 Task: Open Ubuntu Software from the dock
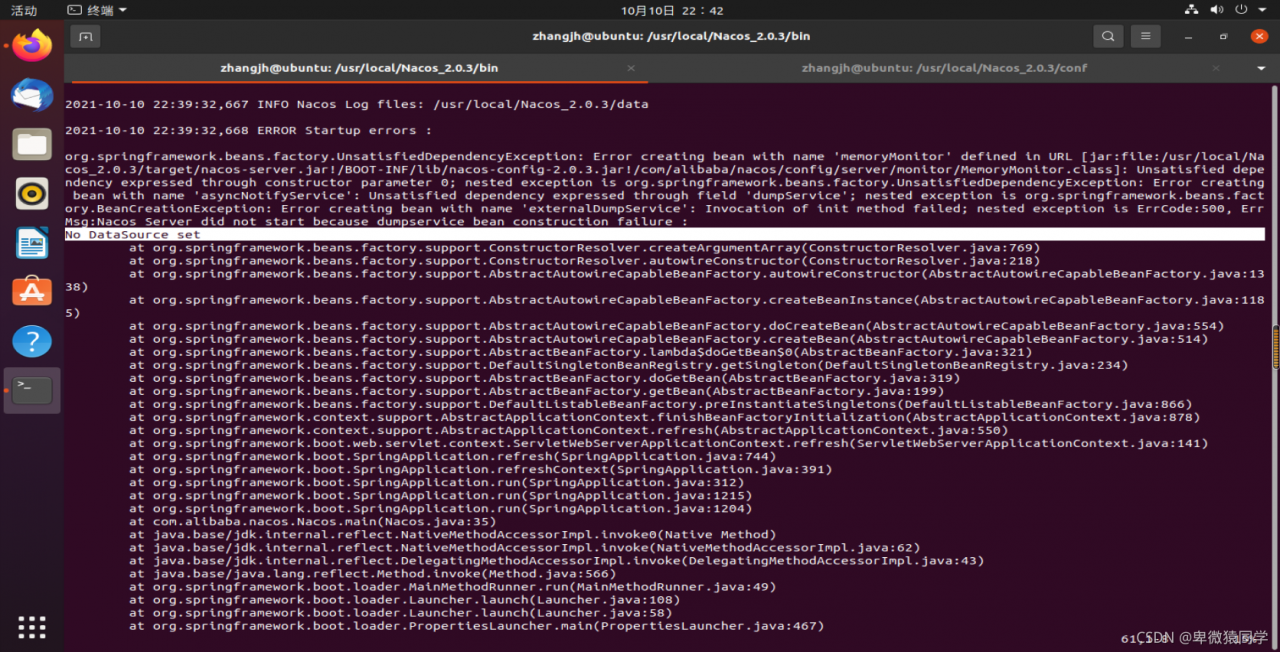click(x=32, y=292)
